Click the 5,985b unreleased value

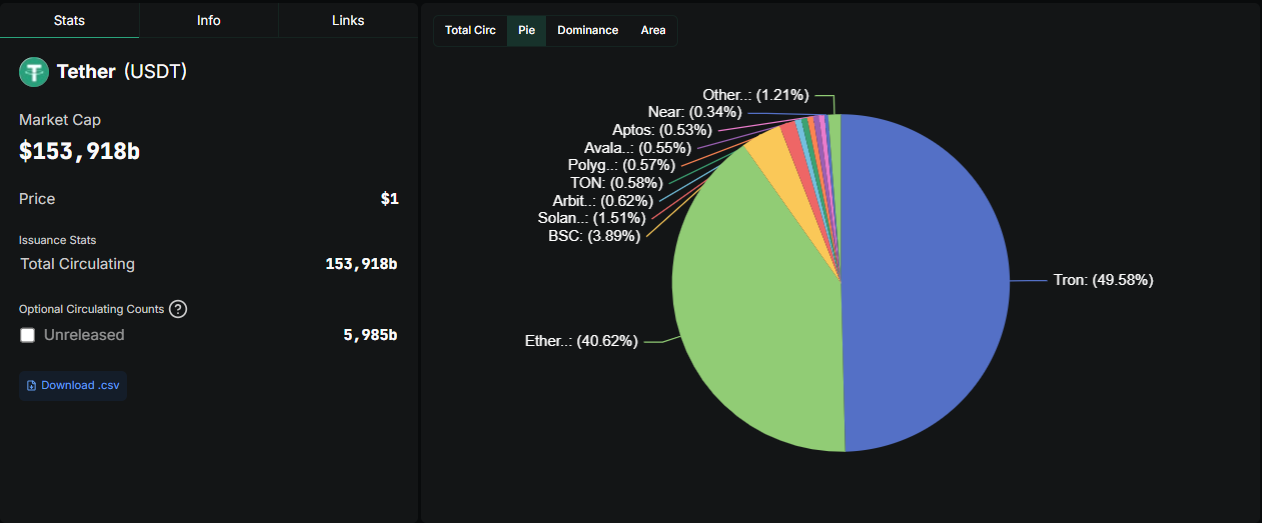click(x=370, y=335)
